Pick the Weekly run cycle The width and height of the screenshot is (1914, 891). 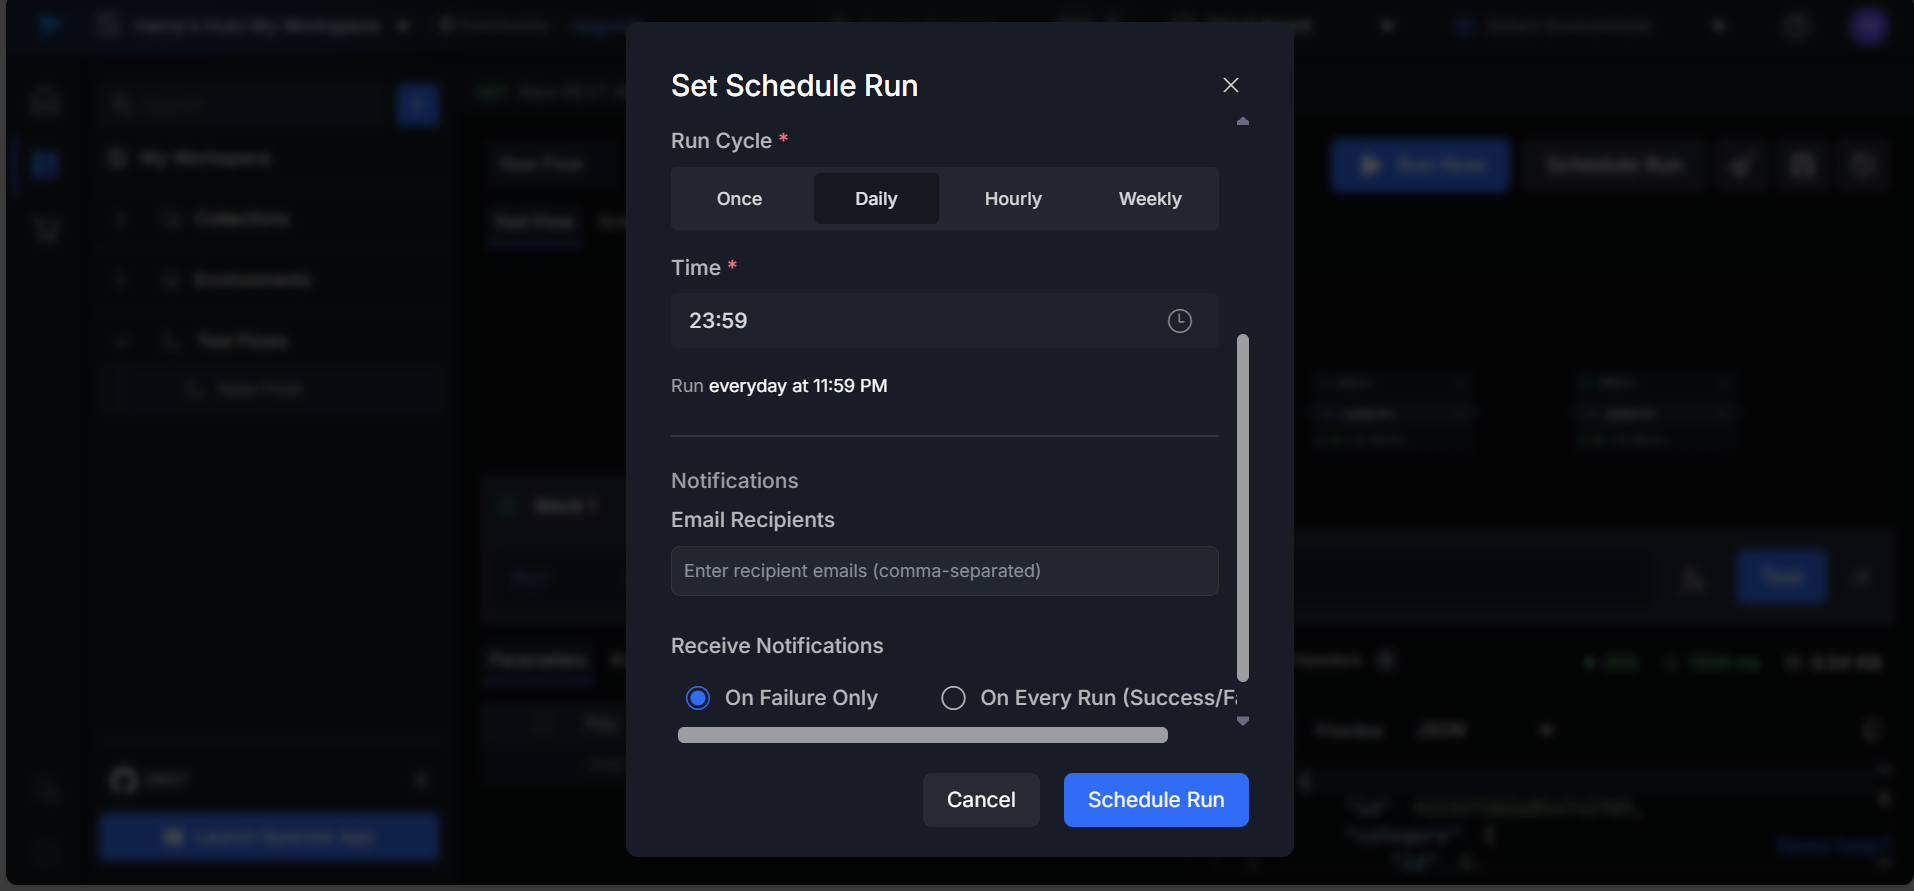[1150, 199]
